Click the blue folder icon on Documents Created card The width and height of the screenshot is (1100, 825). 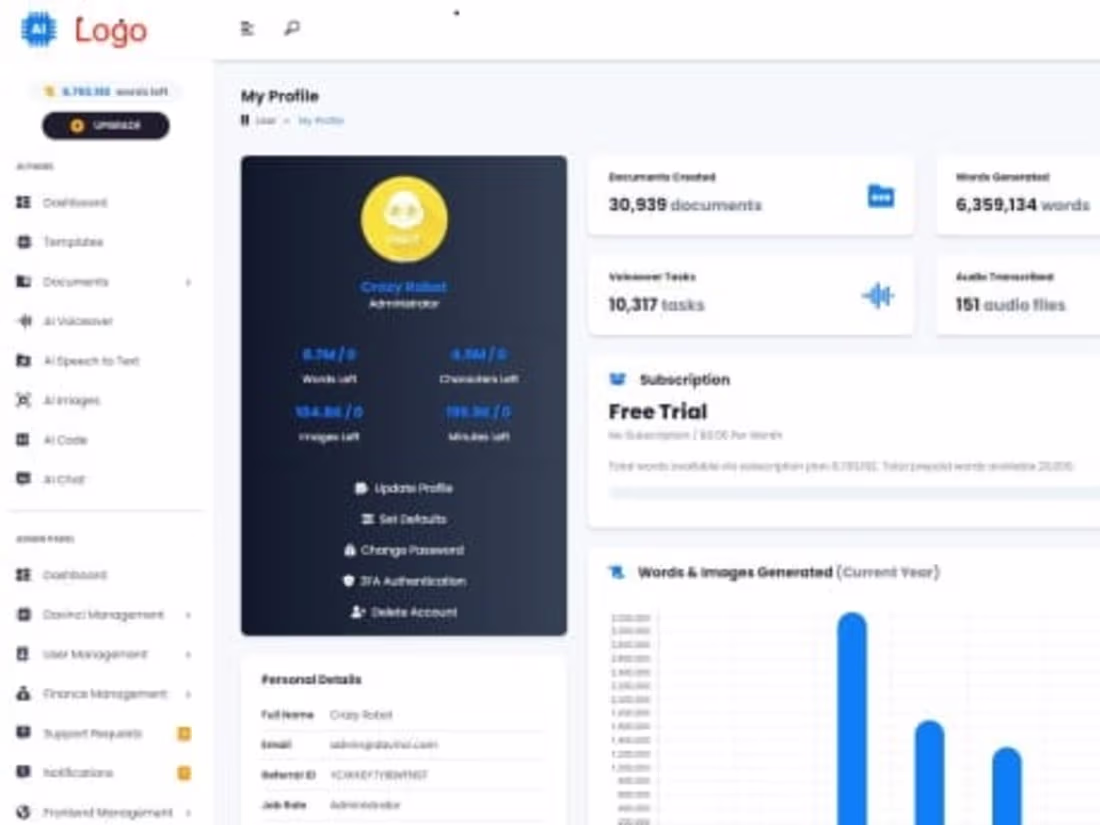879,198
